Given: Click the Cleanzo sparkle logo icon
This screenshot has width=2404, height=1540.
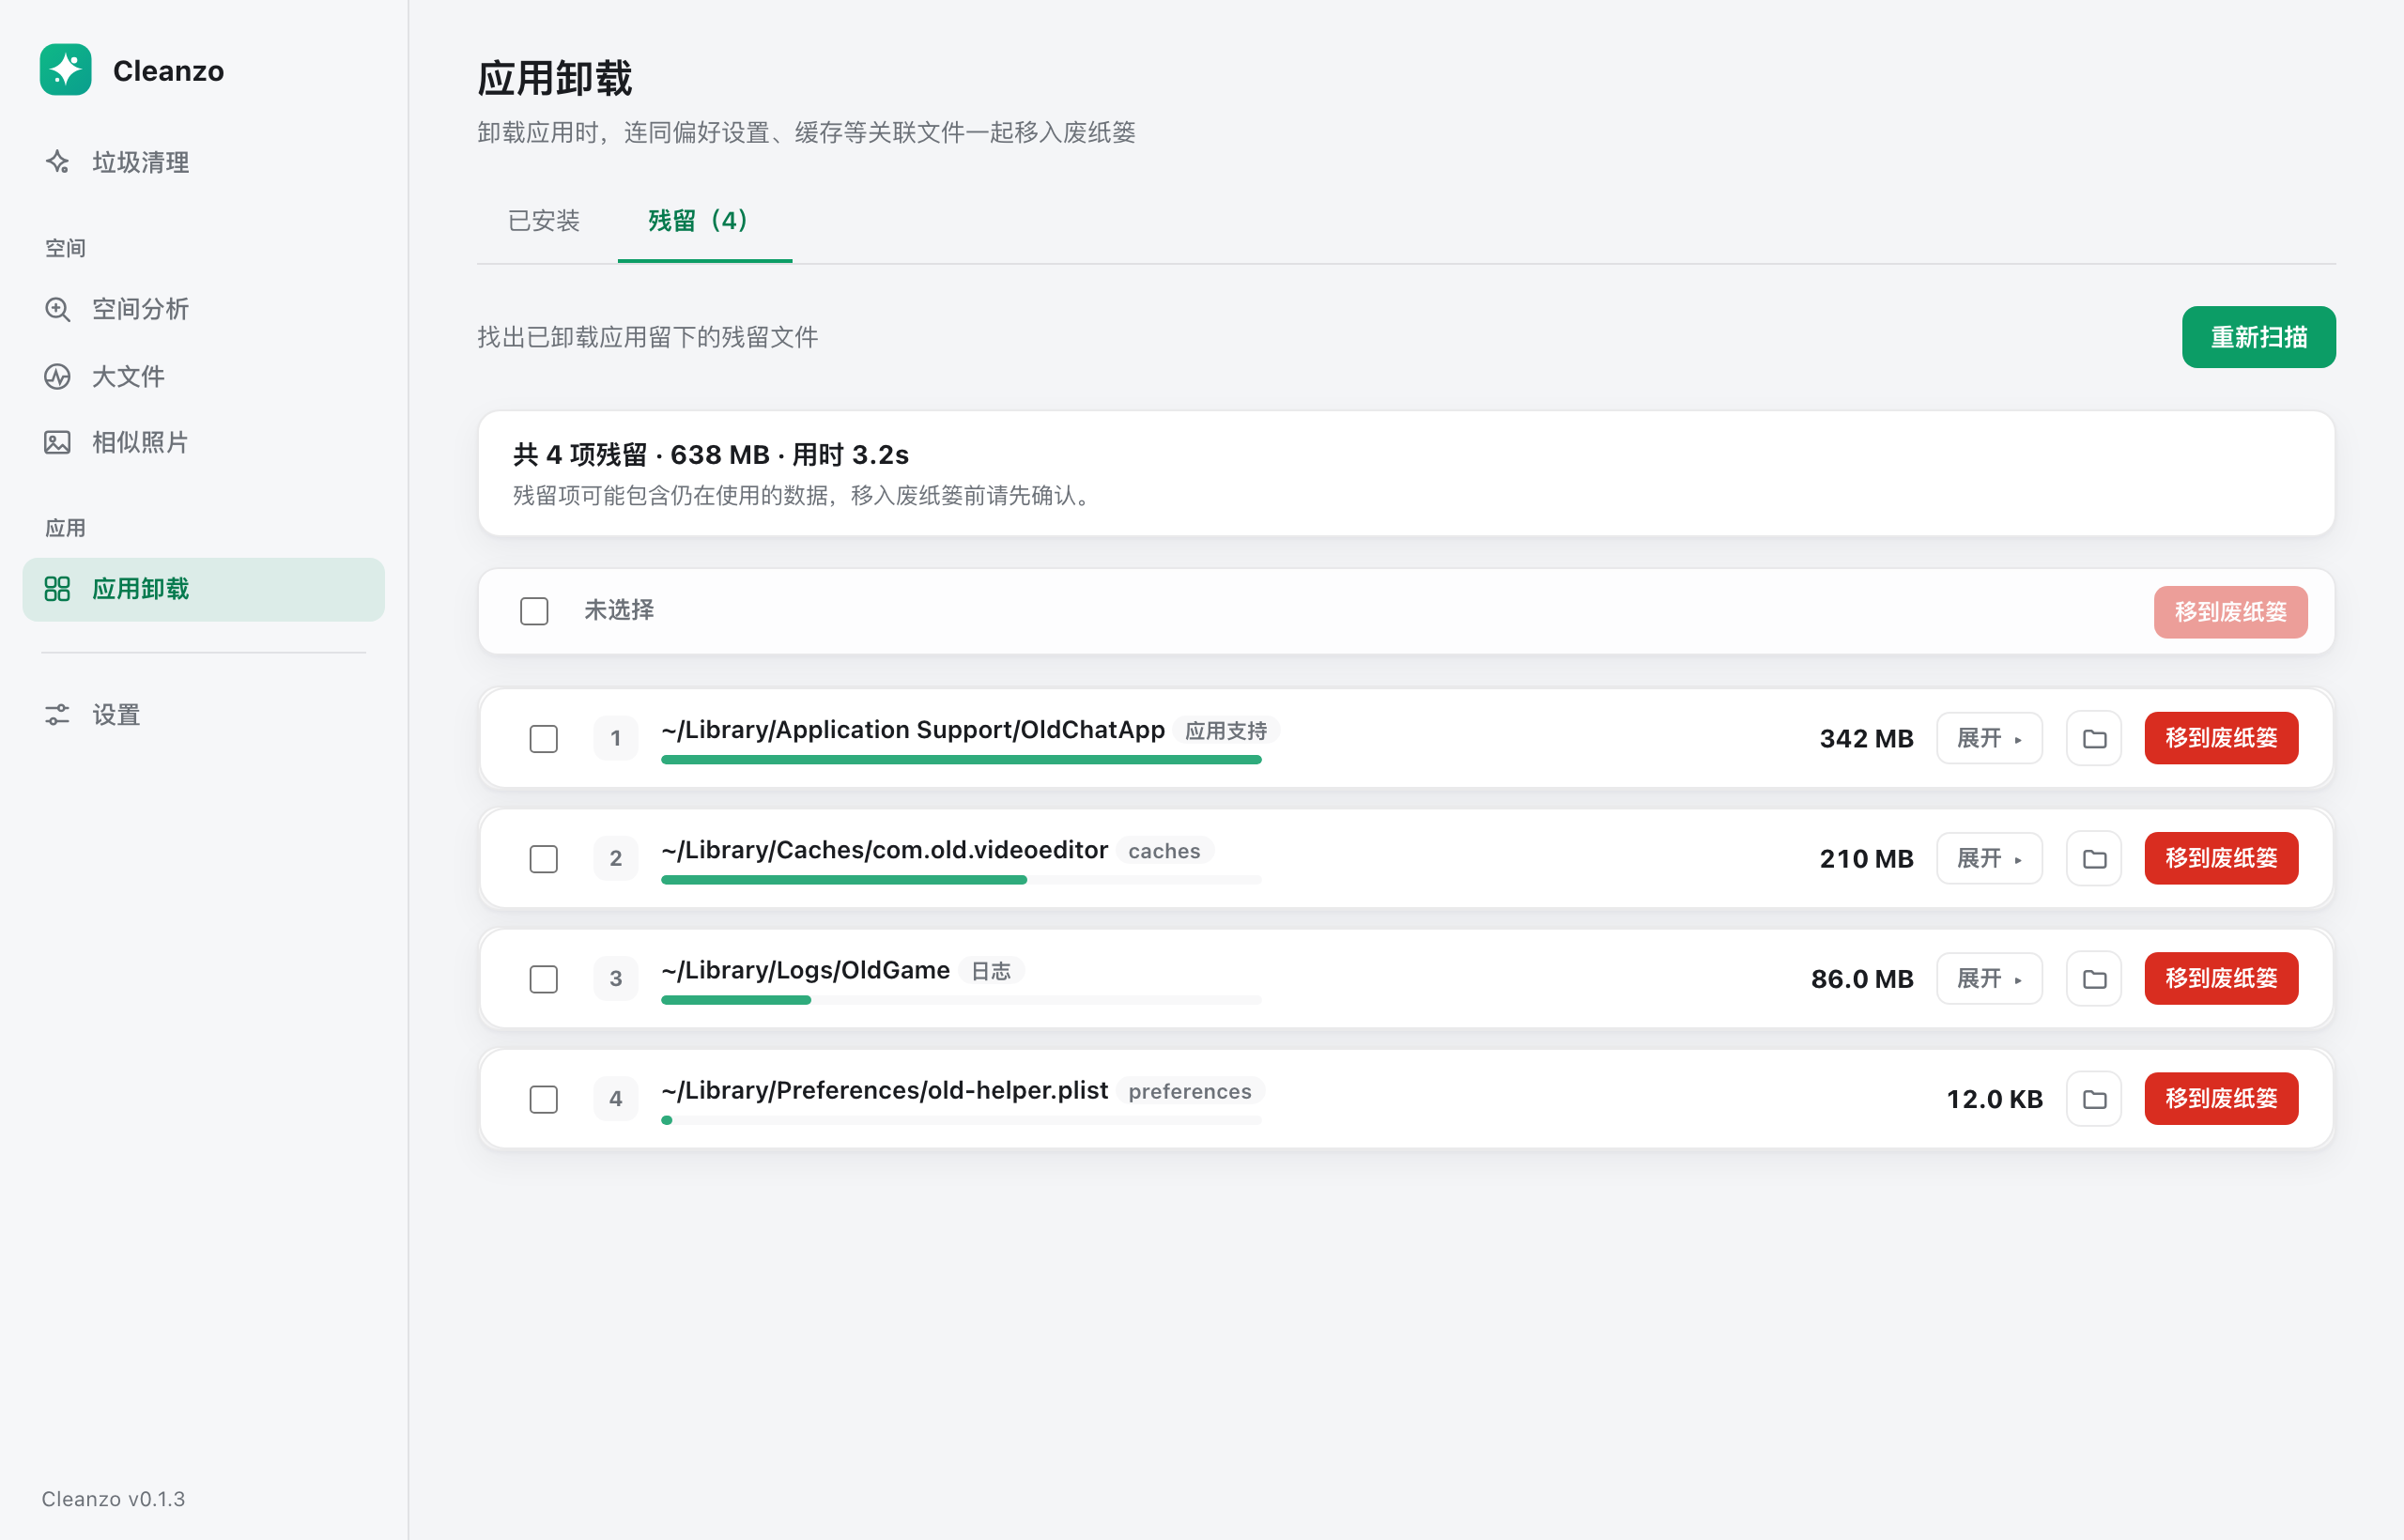Looking at the screenshot, I should (x=66, y=70).
